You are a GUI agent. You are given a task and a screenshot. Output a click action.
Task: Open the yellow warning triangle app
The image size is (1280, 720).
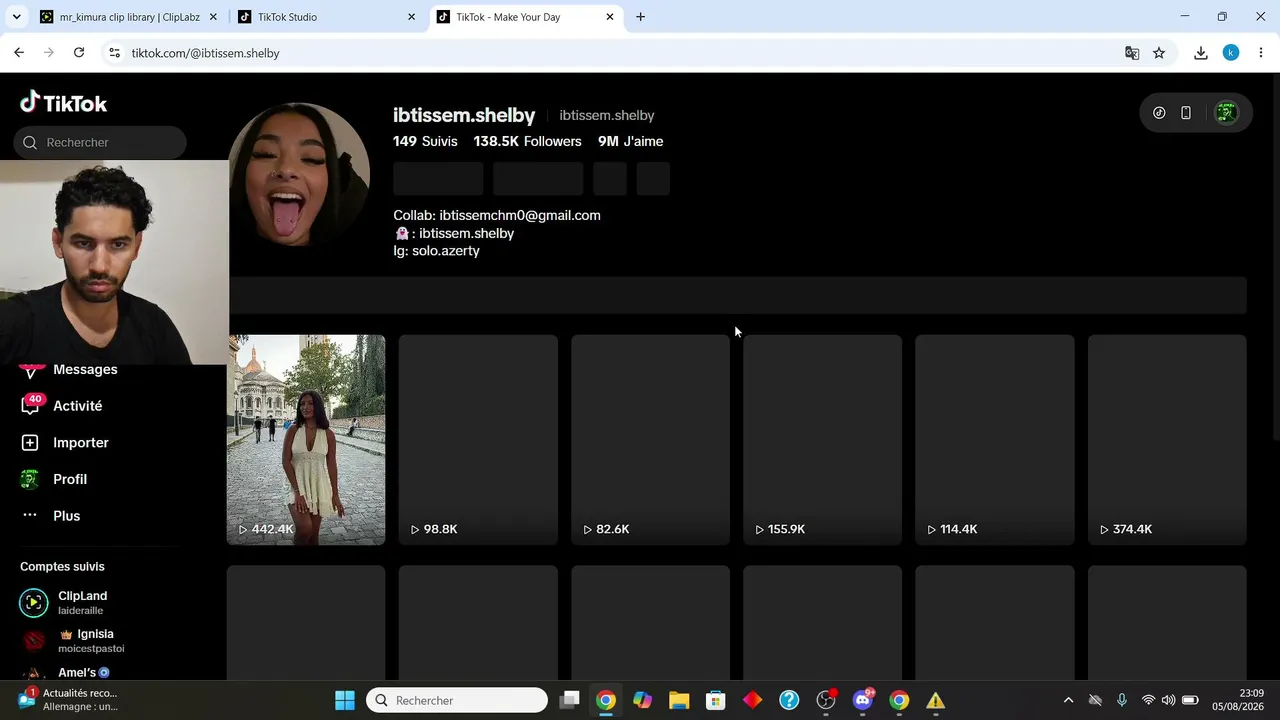pos(935,700)
